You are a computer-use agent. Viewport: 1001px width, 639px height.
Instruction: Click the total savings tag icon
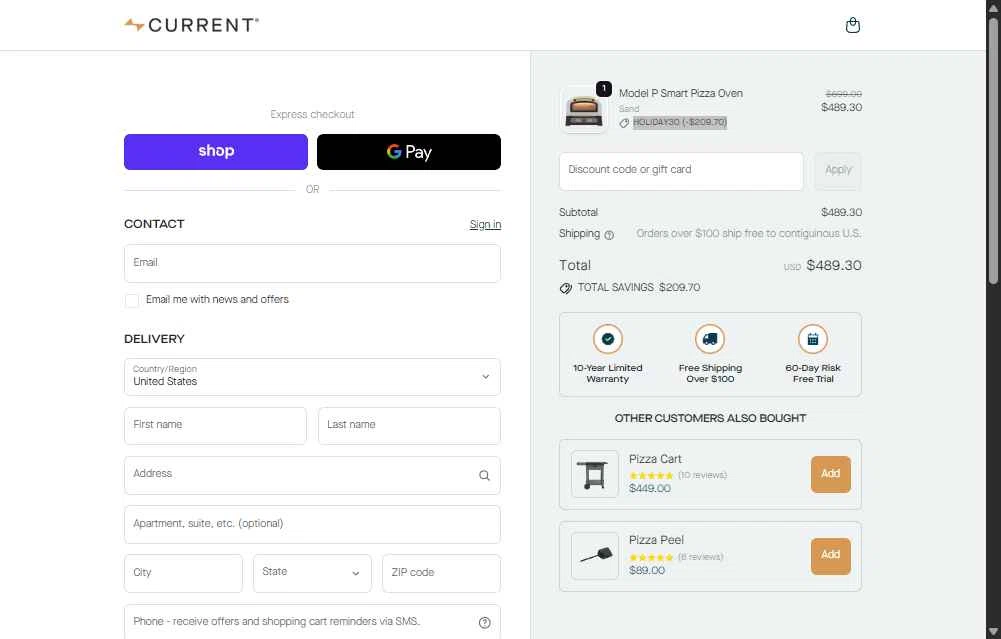pyautogui.click(x=566, y=289)
